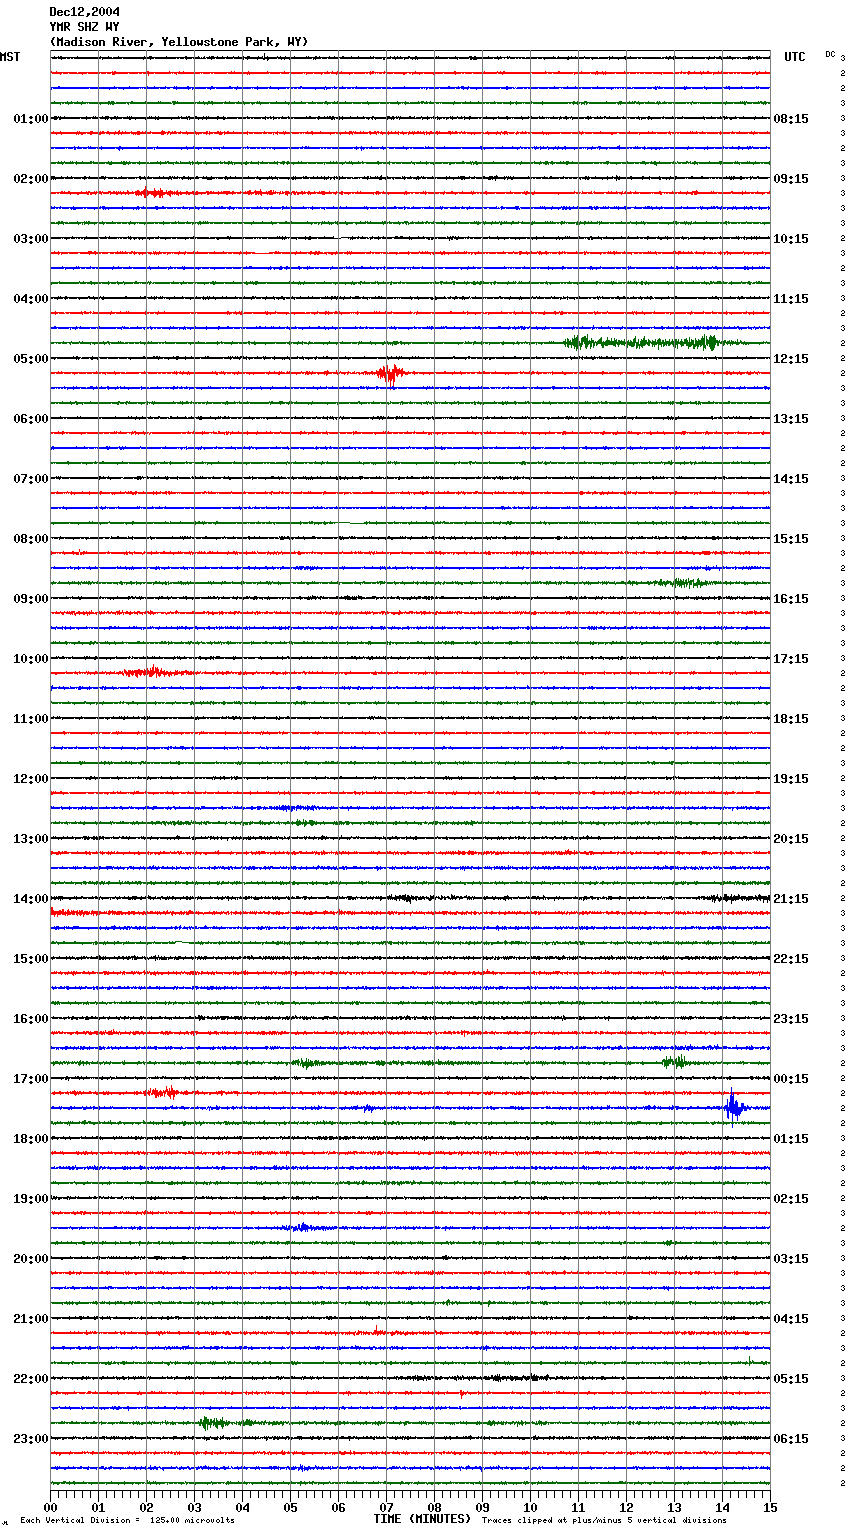Select the 02:00 MST time label

tap(31, 179)
